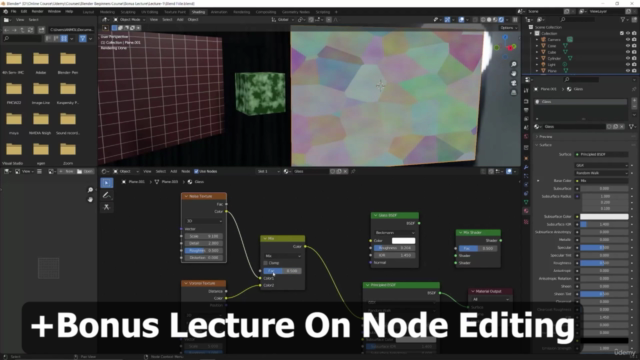Click the outliner filter funnel icon
Viewport: 640px width, 360px height.
[x=623, y=20]
